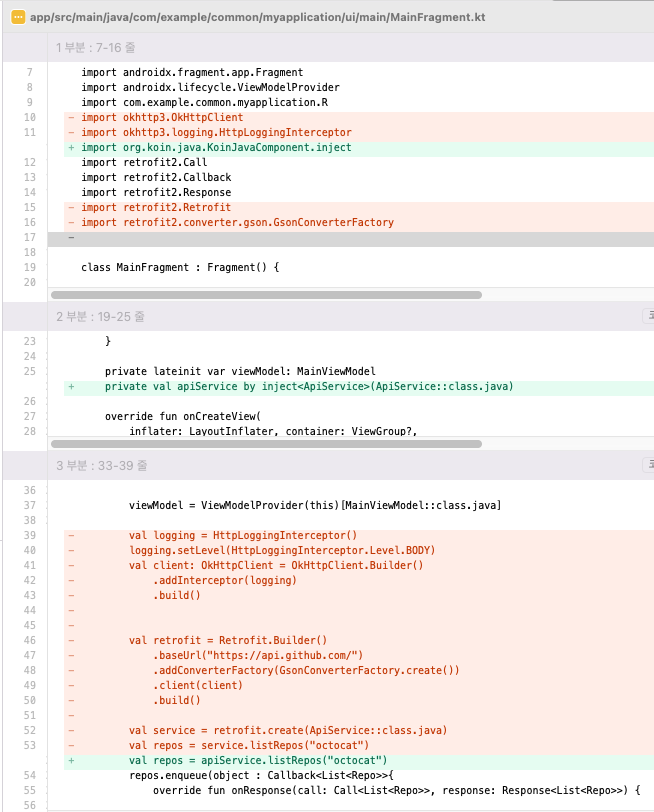The height and width of the screenshot is (812, 654).
Task: Click the horizontal scrollbar under hunk 1
Action: 266,295
